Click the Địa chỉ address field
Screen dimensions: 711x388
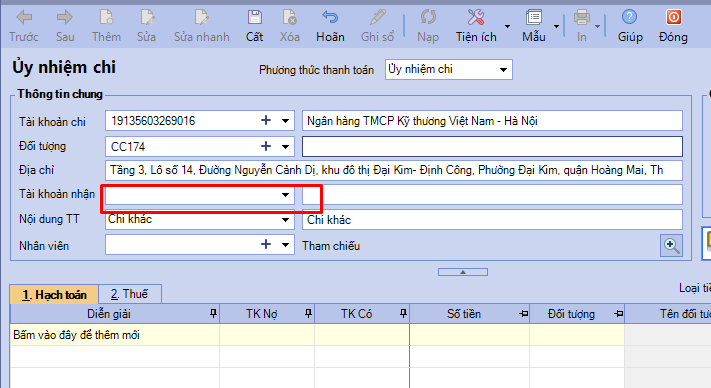pos(394,170)
